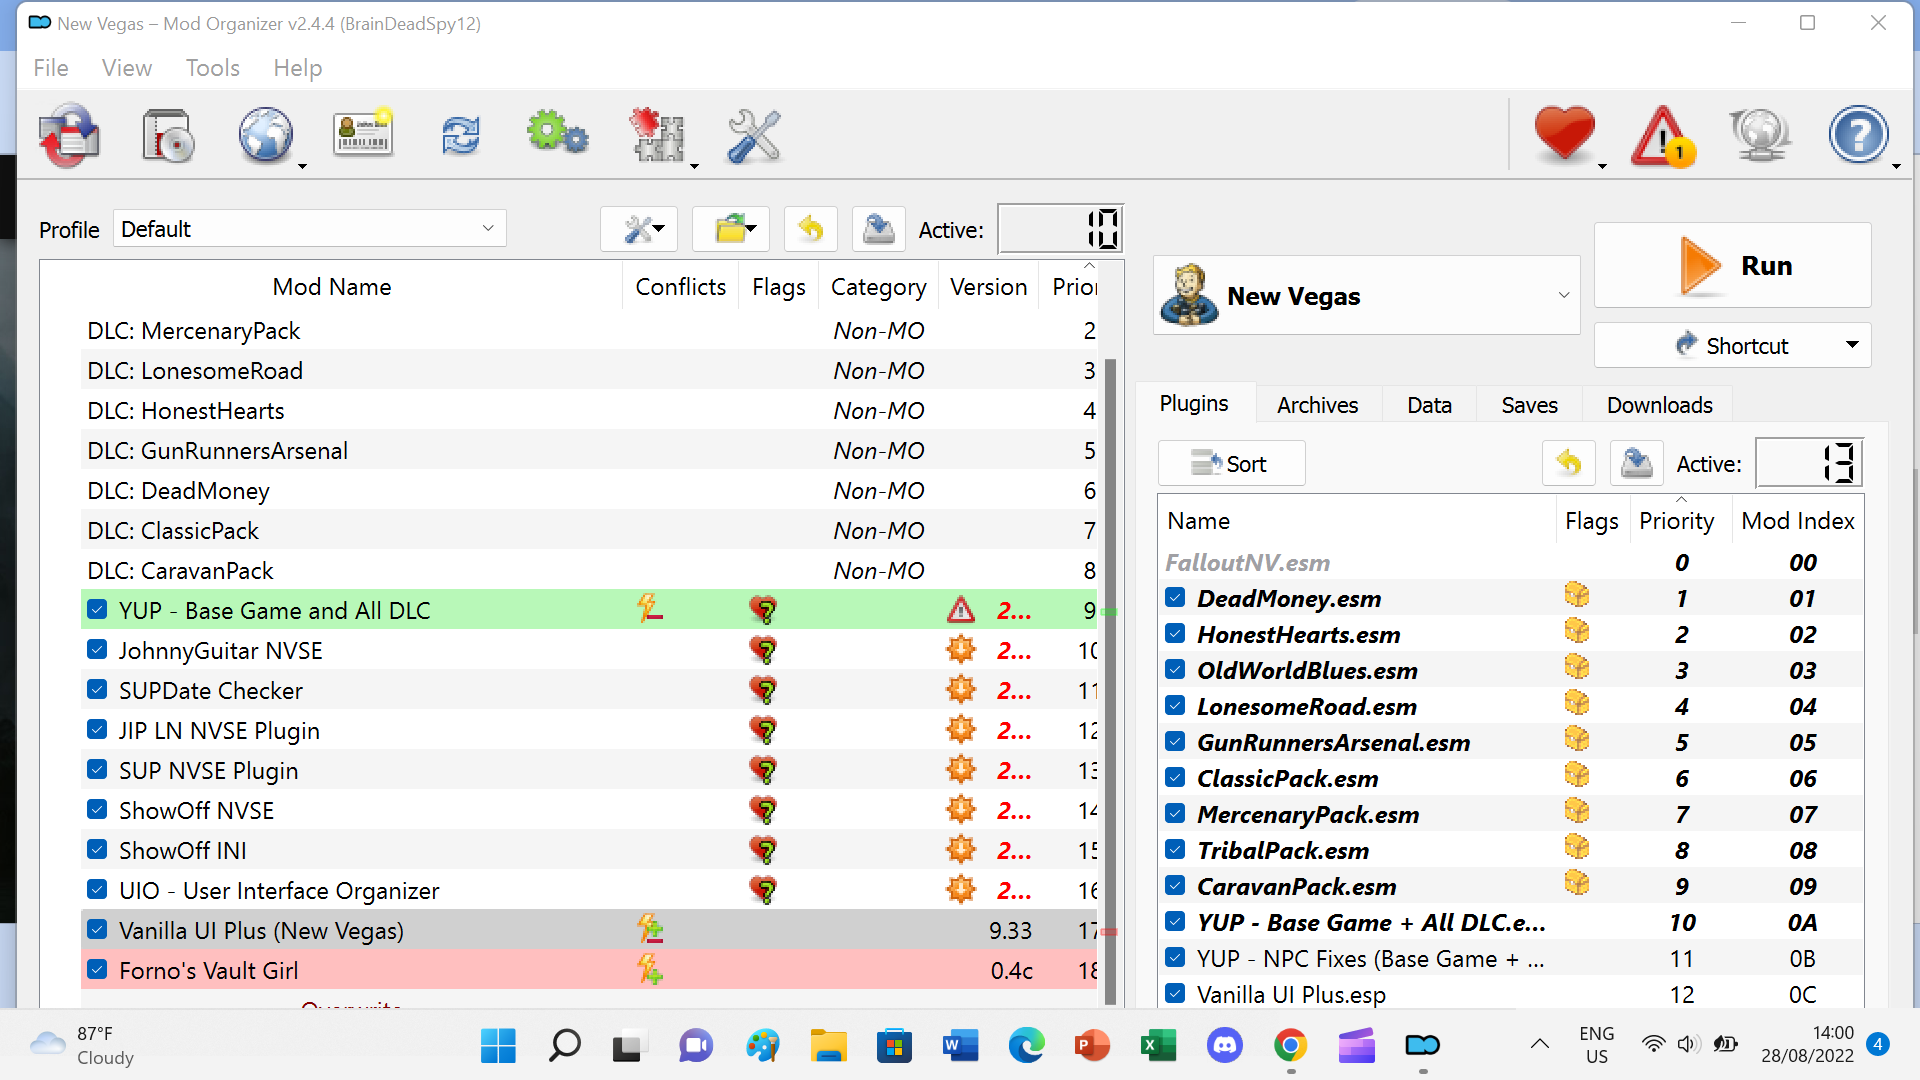1920x1080 pixels.
Task: Open the Tools menu
Action: pyautogui.click(x=213, y=68)
